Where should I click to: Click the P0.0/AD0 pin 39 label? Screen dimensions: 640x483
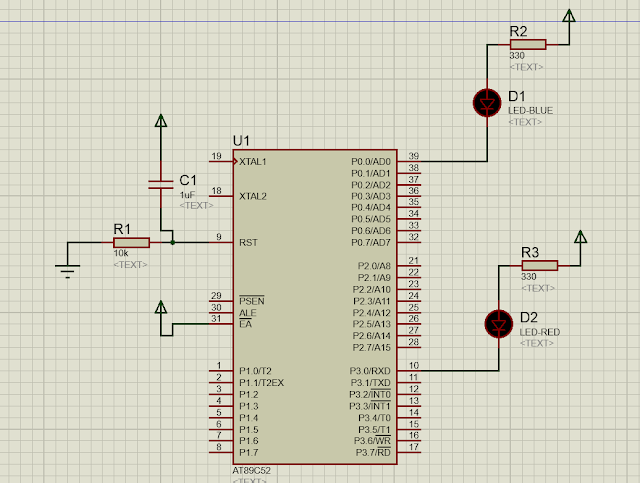pos(371,162)
